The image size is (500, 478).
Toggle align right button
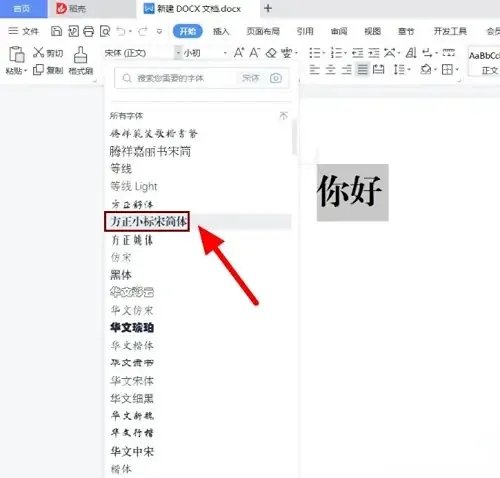[346, 69]
